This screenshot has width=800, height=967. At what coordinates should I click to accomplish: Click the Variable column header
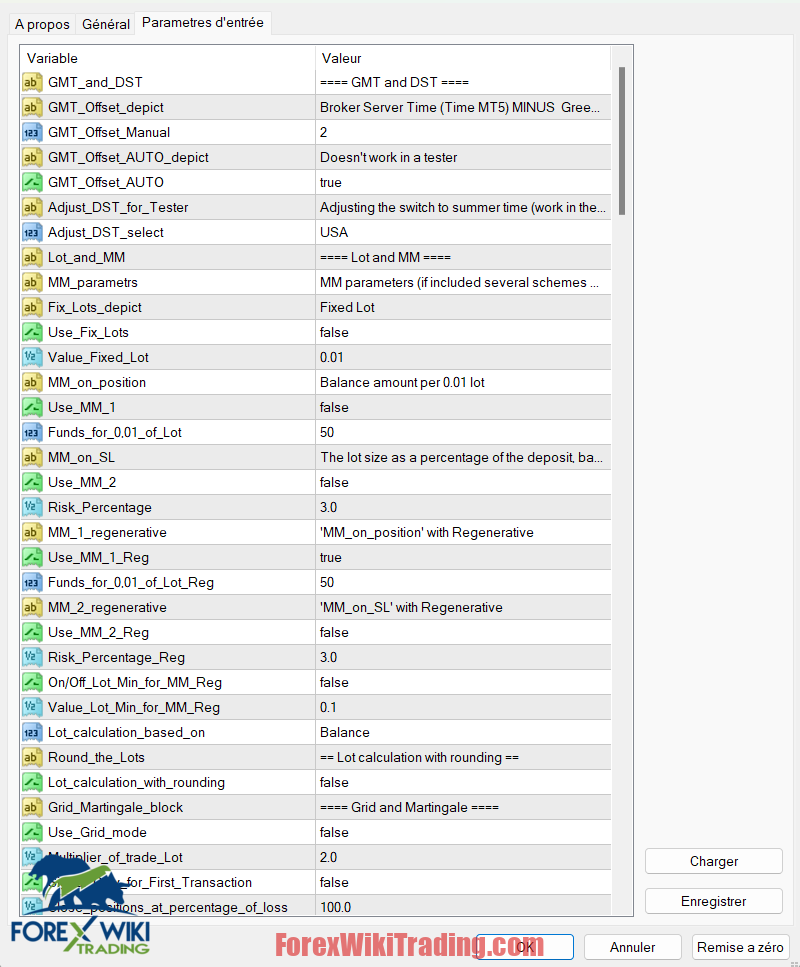pyautogui.click(x=168, y=58)
